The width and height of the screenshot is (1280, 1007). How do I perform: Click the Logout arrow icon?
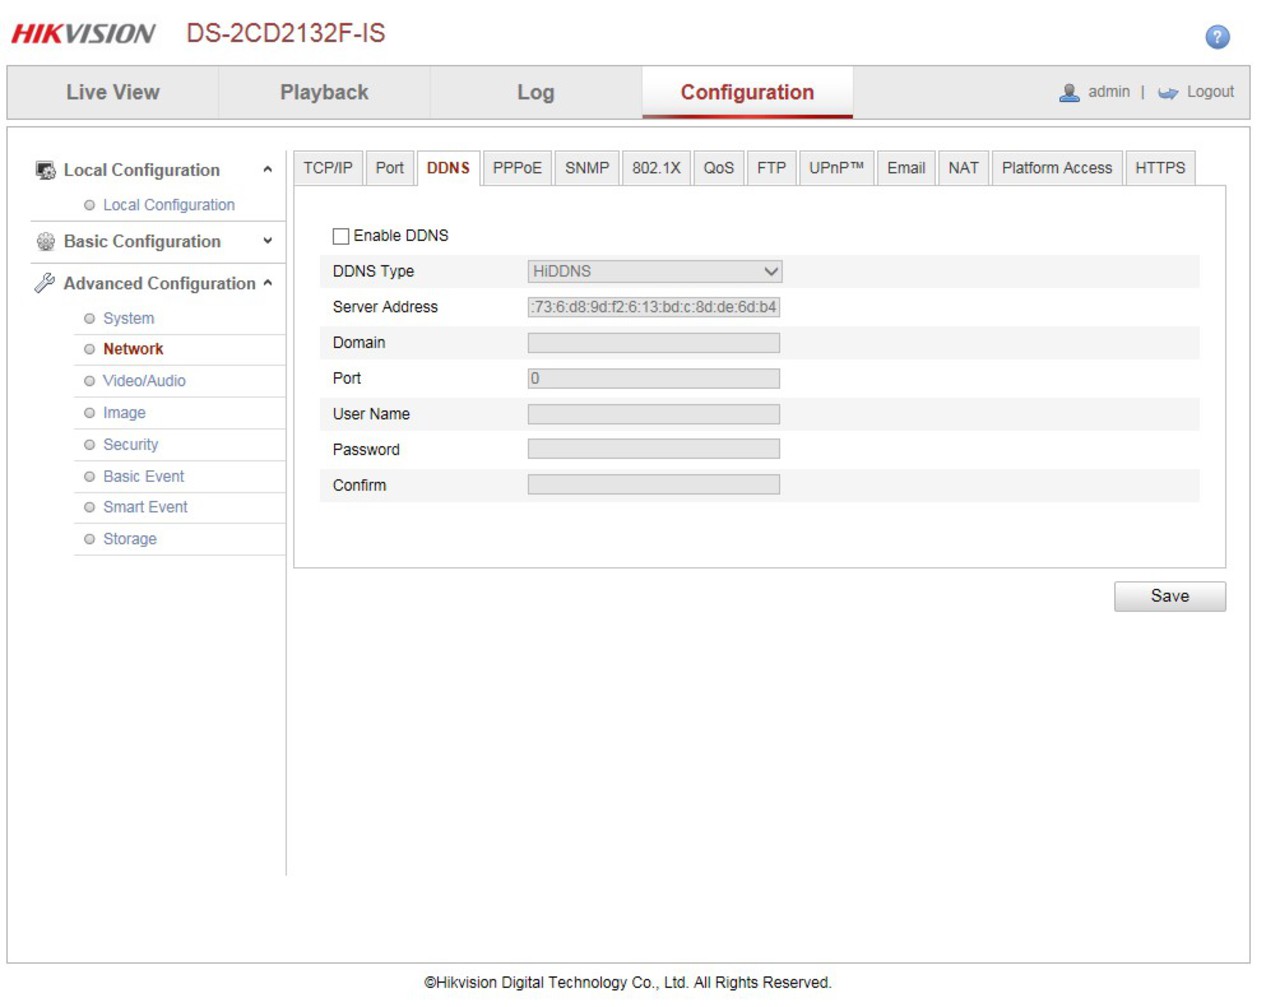click(x=1167, y=93)
